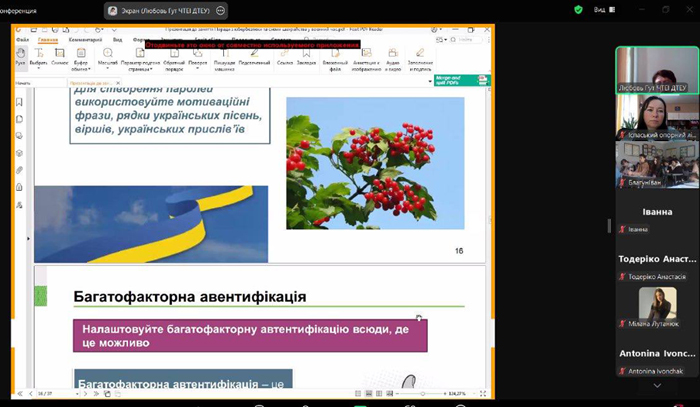Click the Zoom encryption shield icon

click(578, 10)
